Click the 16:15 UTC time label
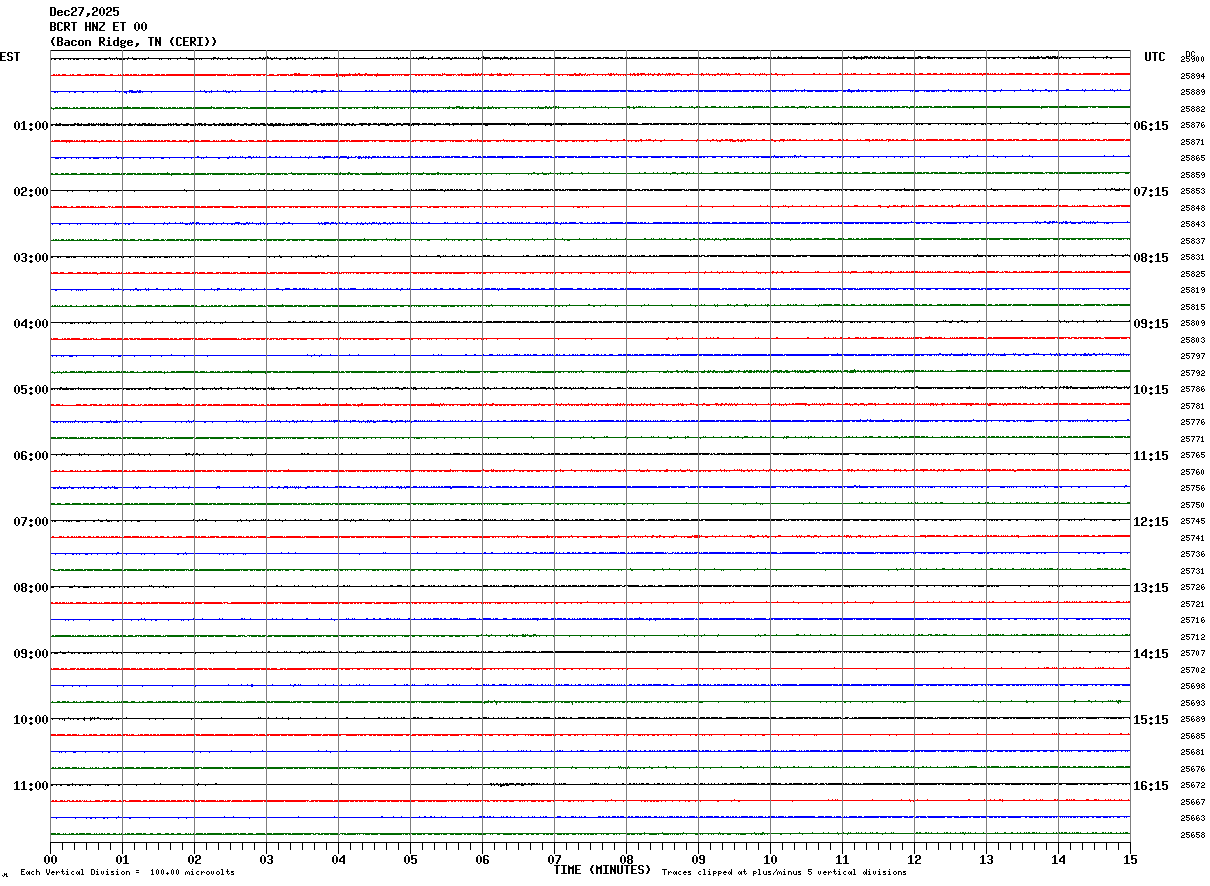 1151,786
